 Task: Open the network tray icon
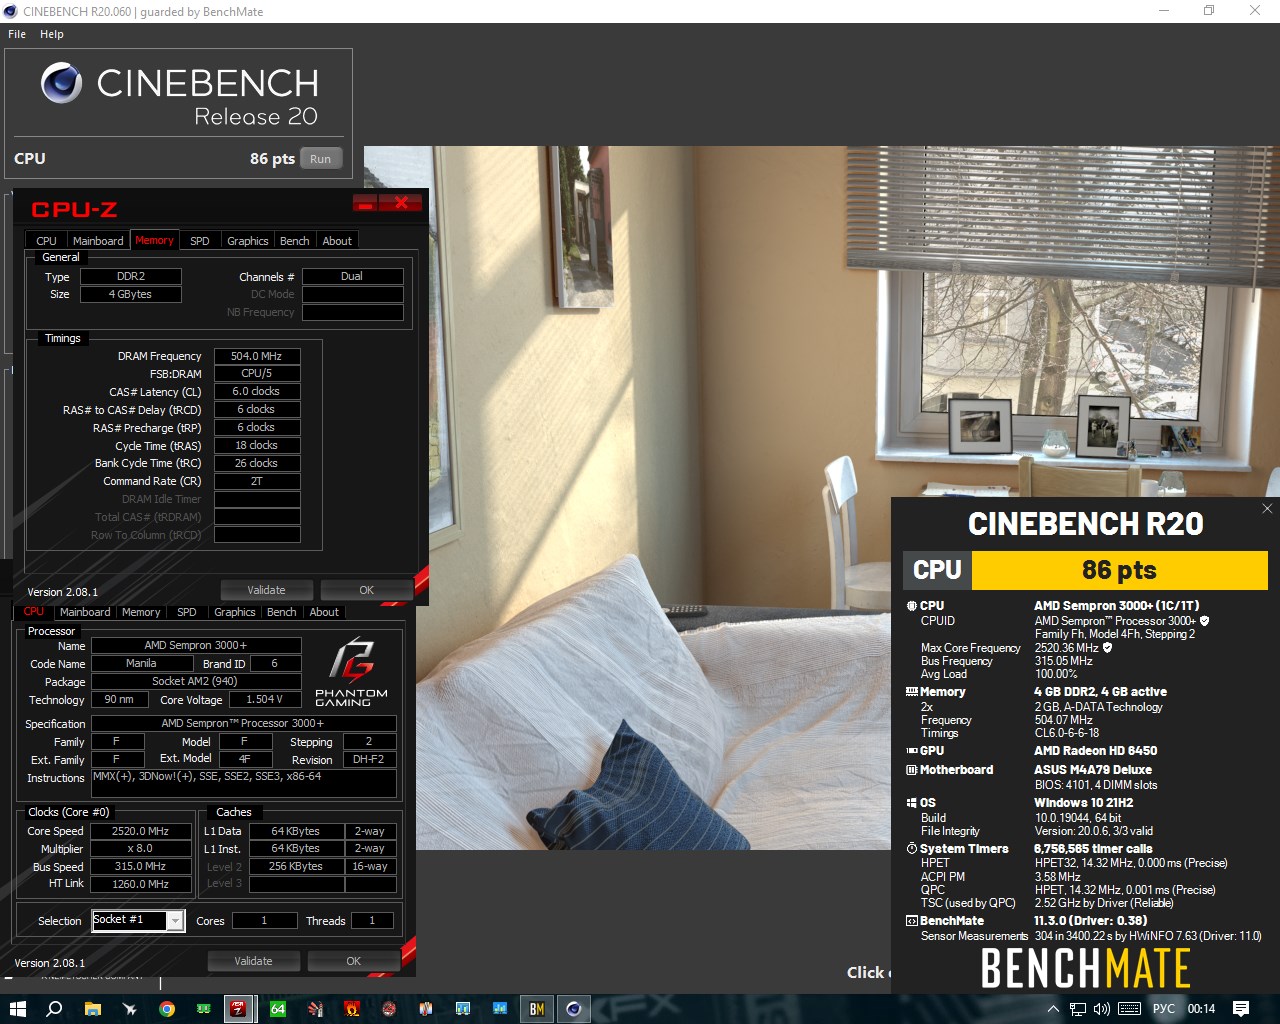click(x=1078, y=1009)
